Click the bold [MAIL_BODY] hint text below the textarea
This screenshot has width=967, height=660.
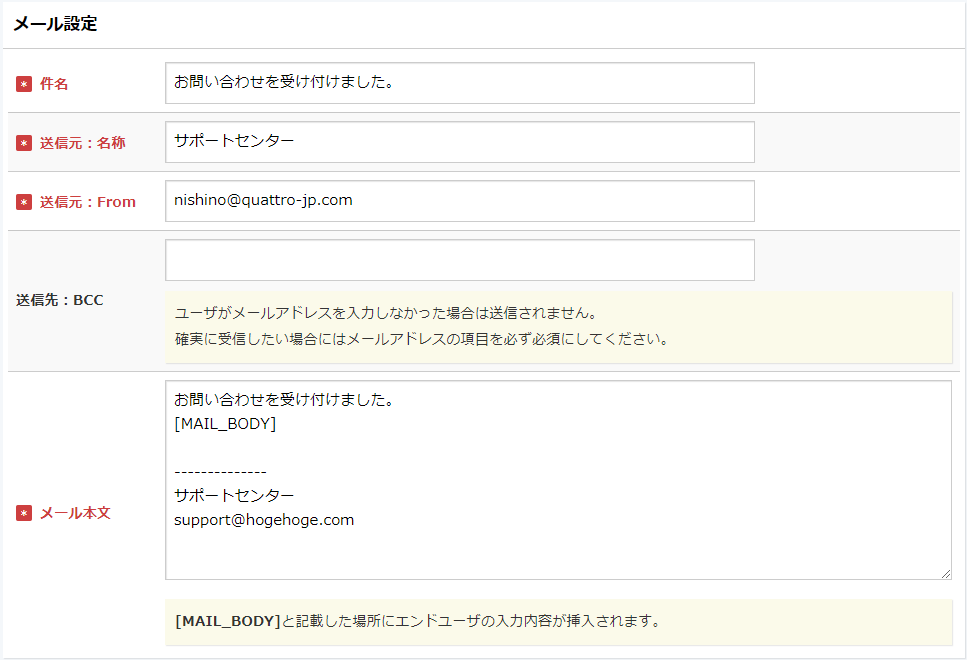(228, 621)
